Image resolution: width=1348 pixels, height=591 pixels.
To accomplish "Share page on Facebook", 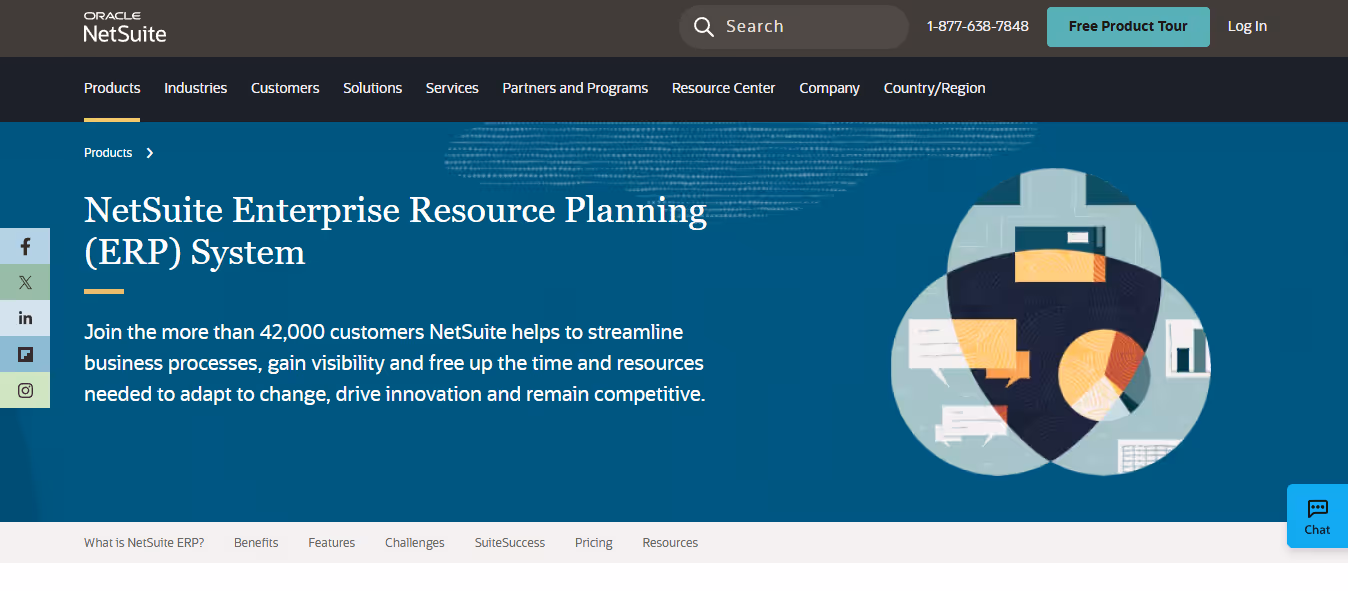I will [x=25, y=246].
